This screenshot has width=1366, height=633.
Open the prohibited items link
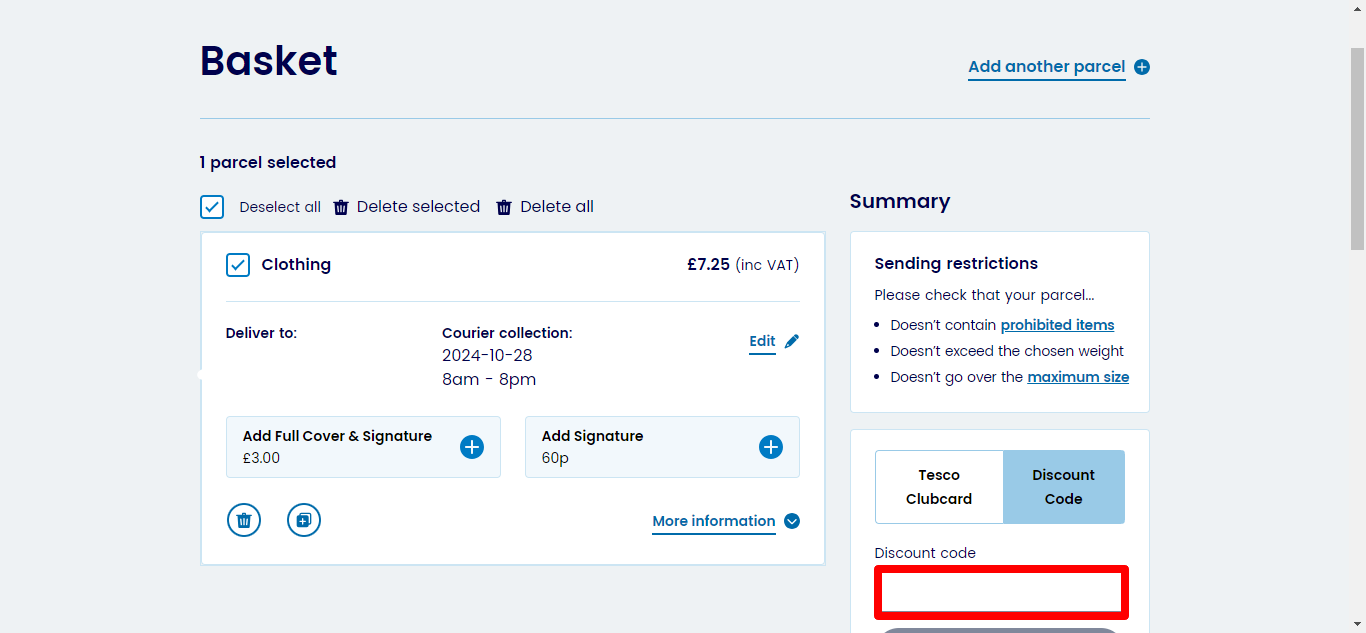(x=1057, y=325)
